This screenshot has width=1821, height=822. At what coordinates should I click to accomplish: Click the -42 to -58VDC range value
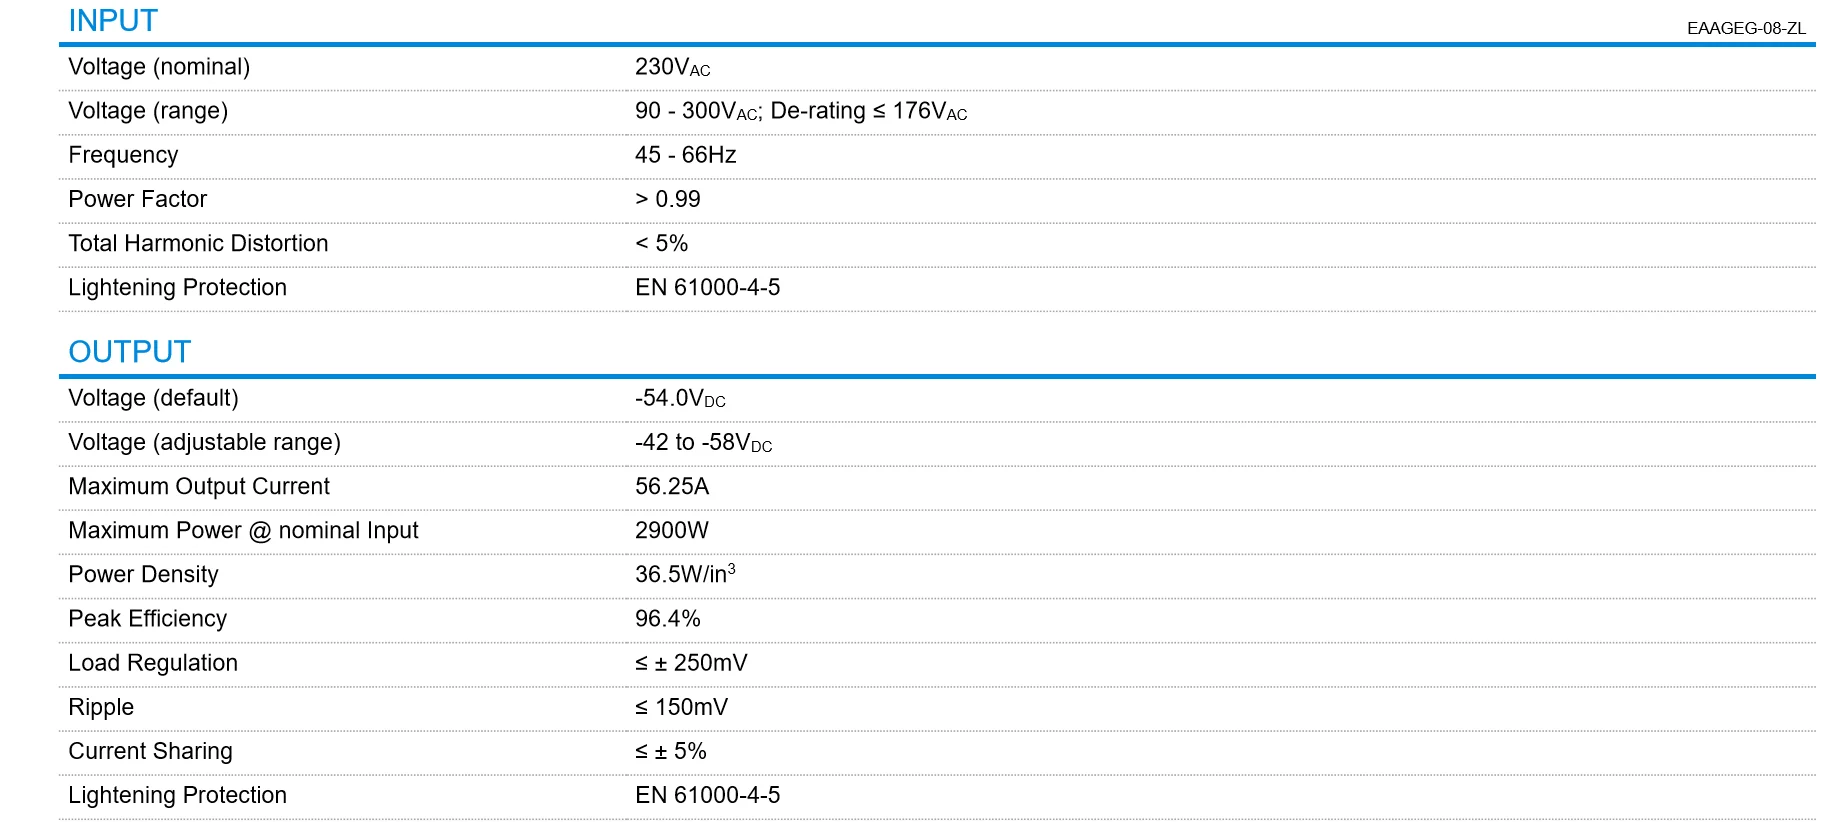[x=703, y=442]
